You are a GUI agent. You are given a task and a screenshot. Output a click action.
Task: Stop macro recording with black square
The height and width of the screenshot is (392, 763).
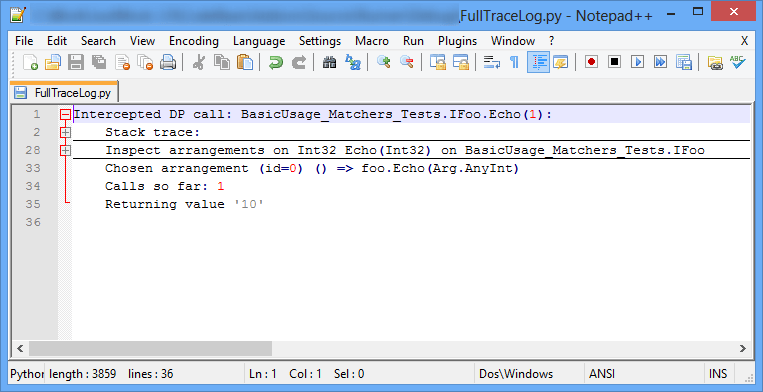pos(615,62)
